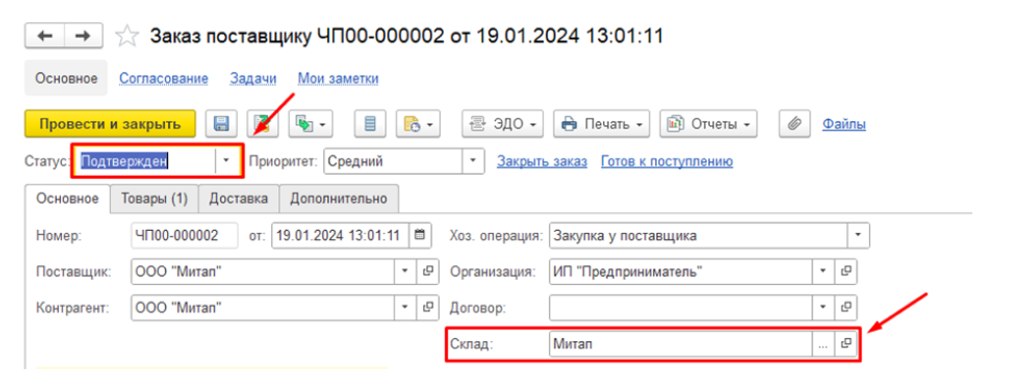Switch to the Дополнительно tab
Screen dimensions: 1019x389
click(x=339, y=199)
